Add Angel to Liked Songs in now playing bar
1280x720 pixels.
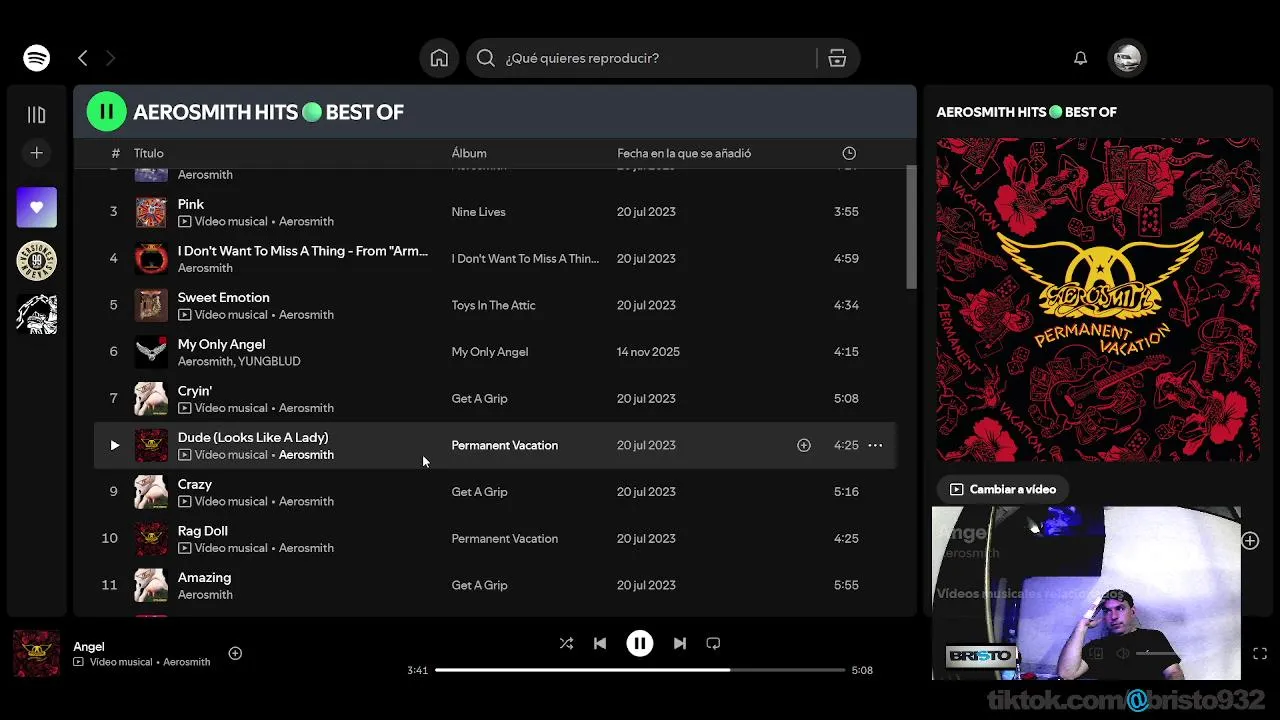tap(235, 653)
